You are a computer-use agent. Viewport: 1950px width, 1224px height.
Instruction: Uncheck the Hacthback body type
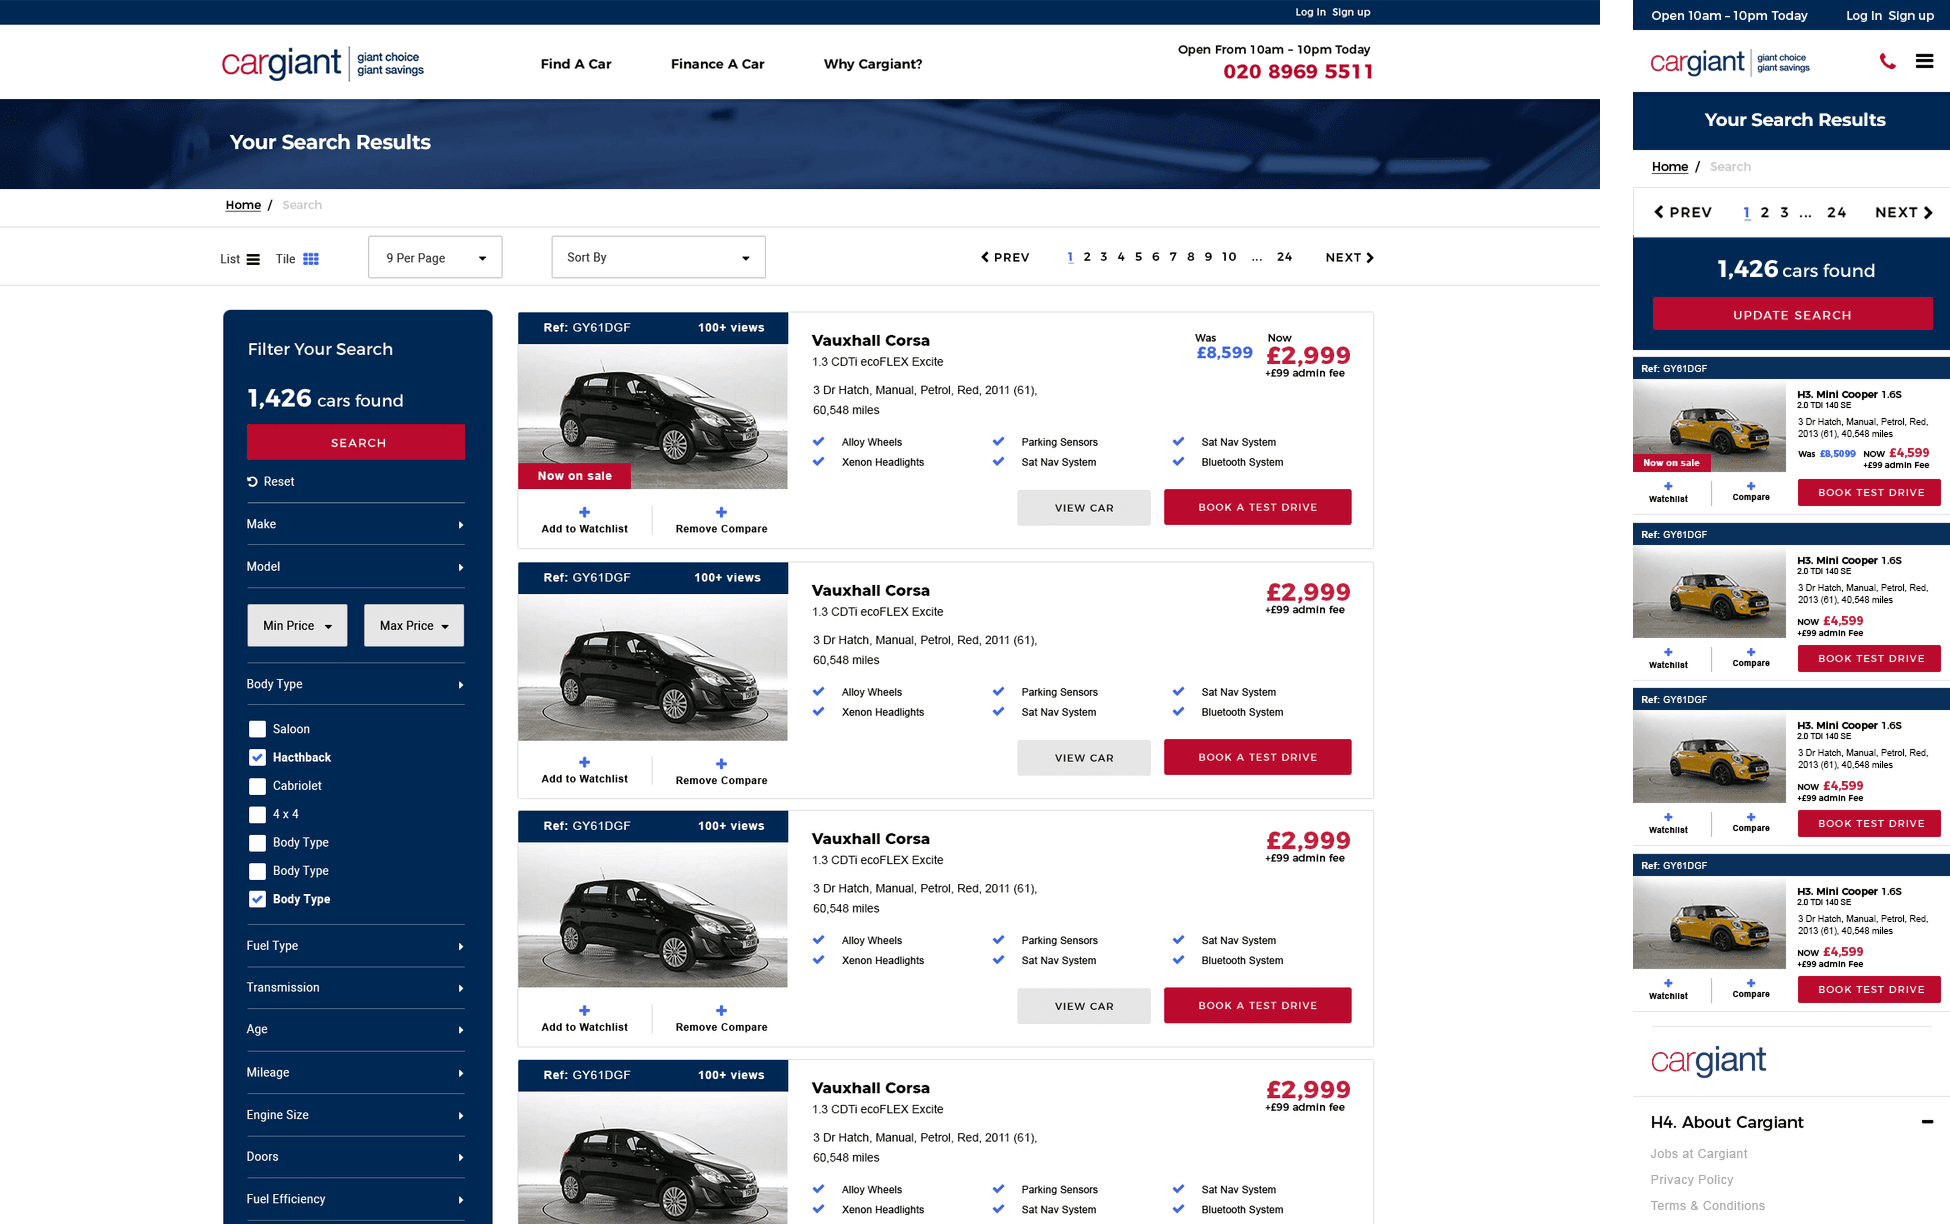[x=257, y=757]
